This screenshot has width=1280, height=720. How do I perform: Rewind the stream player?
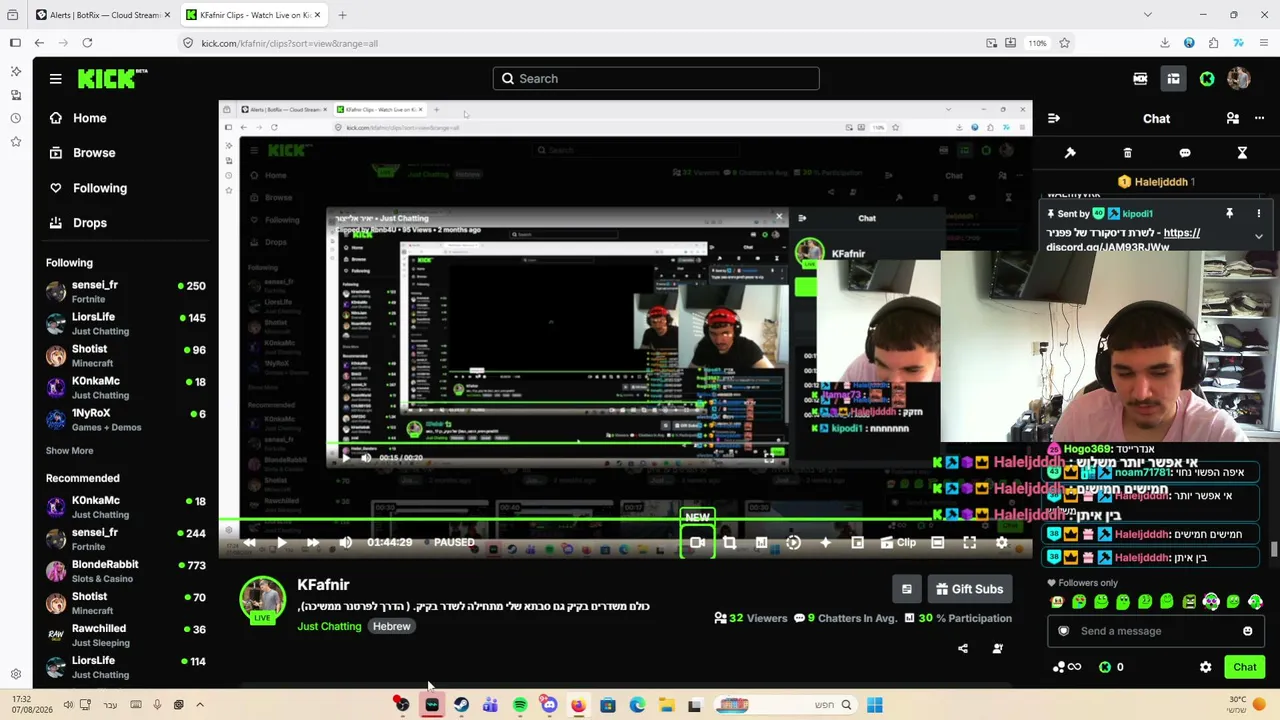tap(250, 543)
